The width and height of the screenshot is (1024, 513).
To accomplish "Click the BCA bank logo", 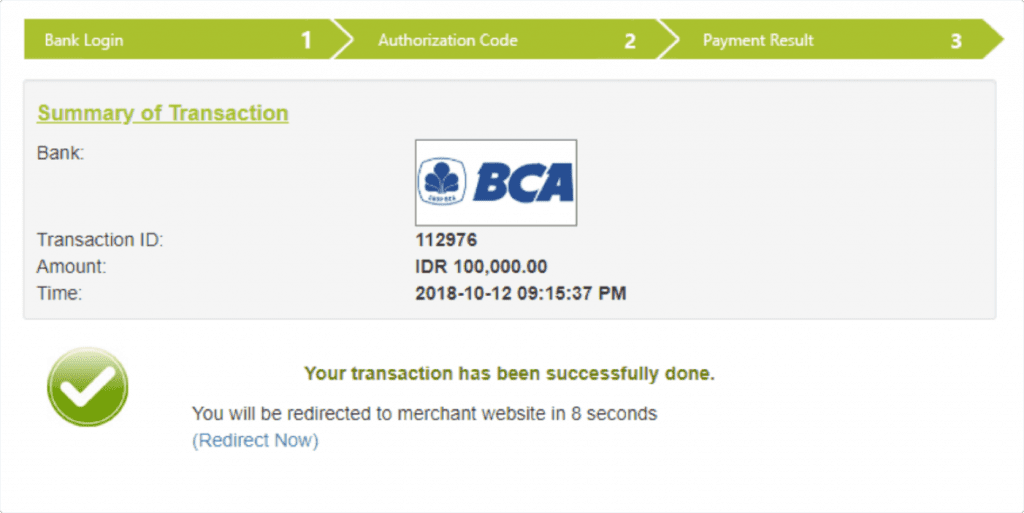I will pyautogui.click(x=496, y=183).
